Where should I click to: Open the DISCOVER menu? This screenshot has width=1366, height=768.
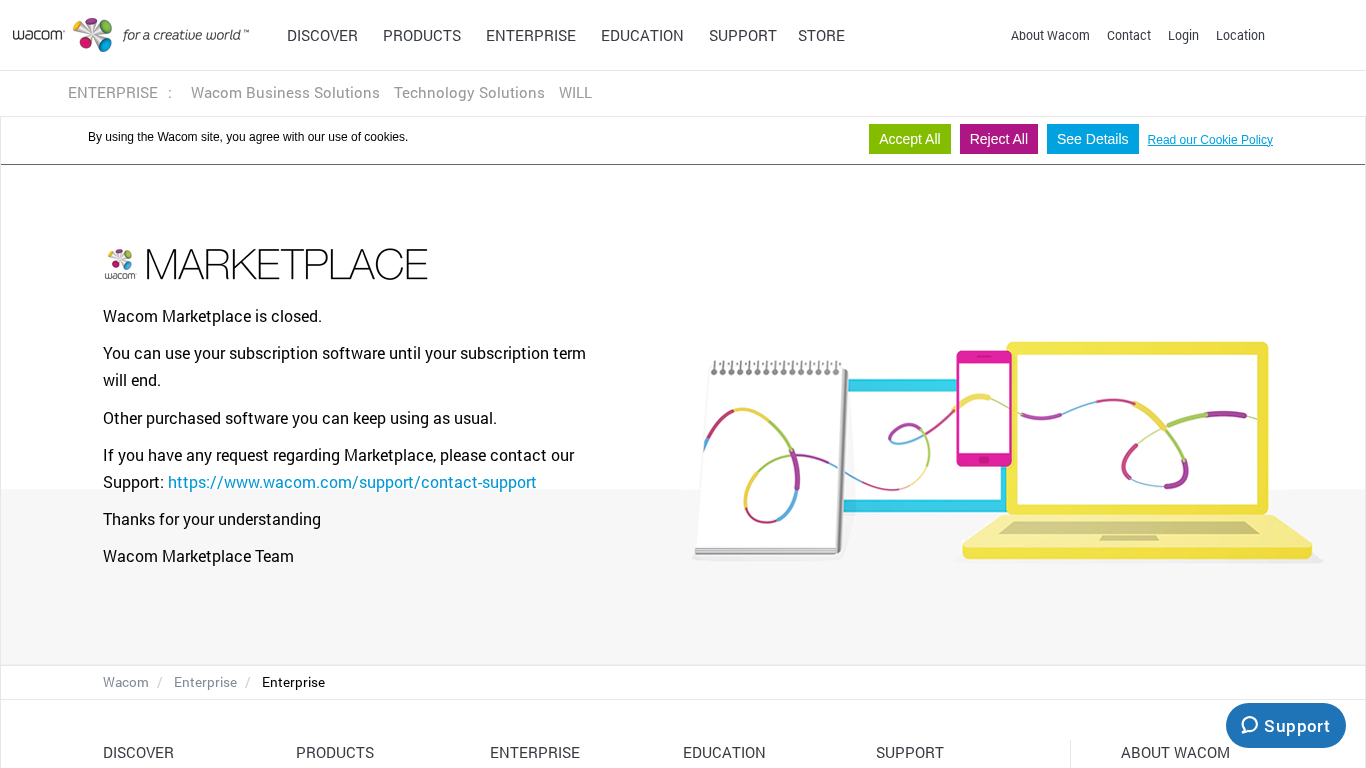point(322,36)
